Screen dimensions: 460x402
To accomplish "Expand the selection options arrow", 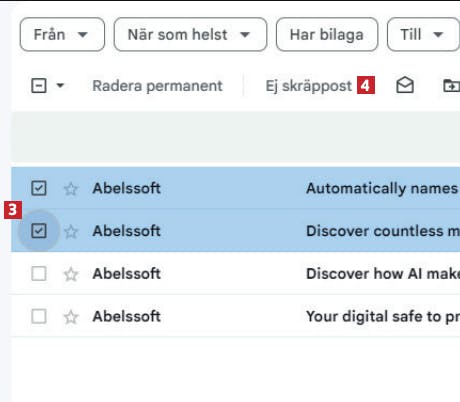I will [60, 86].
